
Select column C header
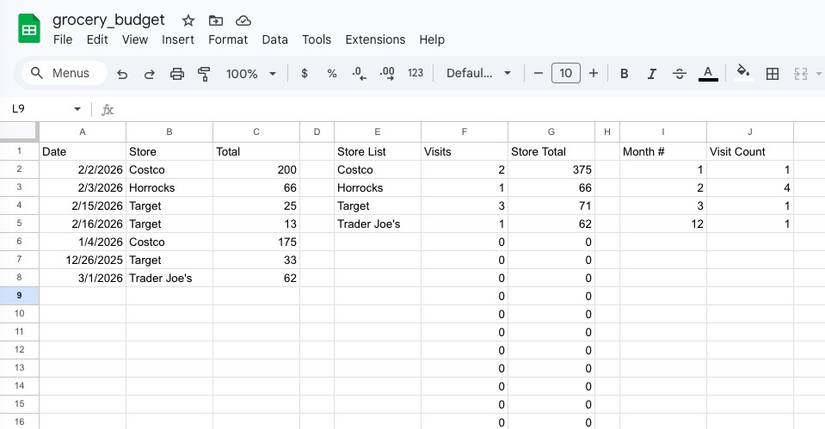point(256,132)
